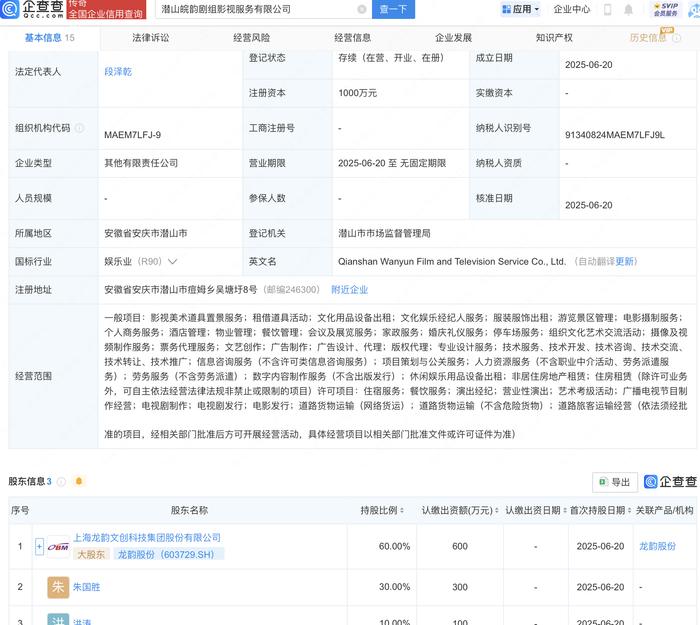Click the 导出 export button
This screenshot has width=700, height=625.
click(615, 482)
